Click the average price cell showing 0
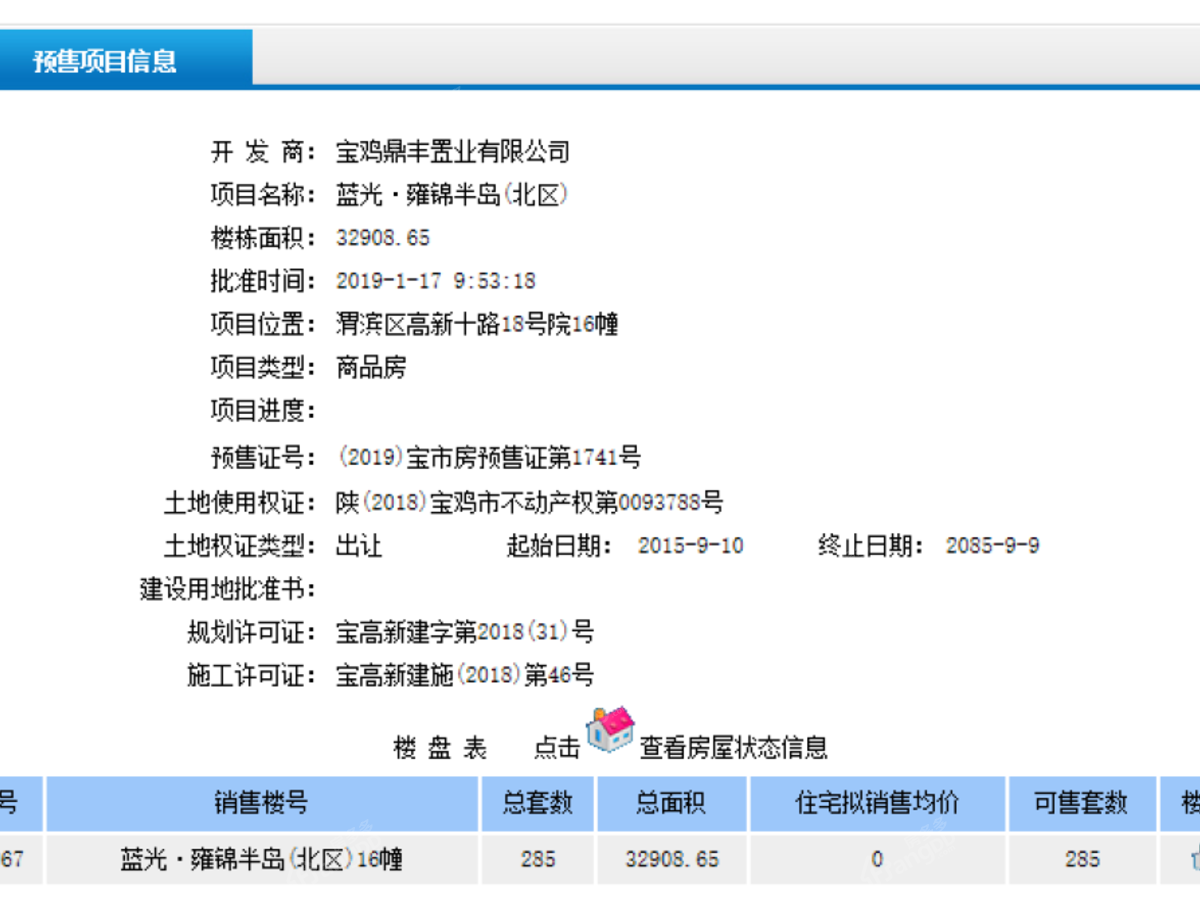 click(x=877, y=859)
